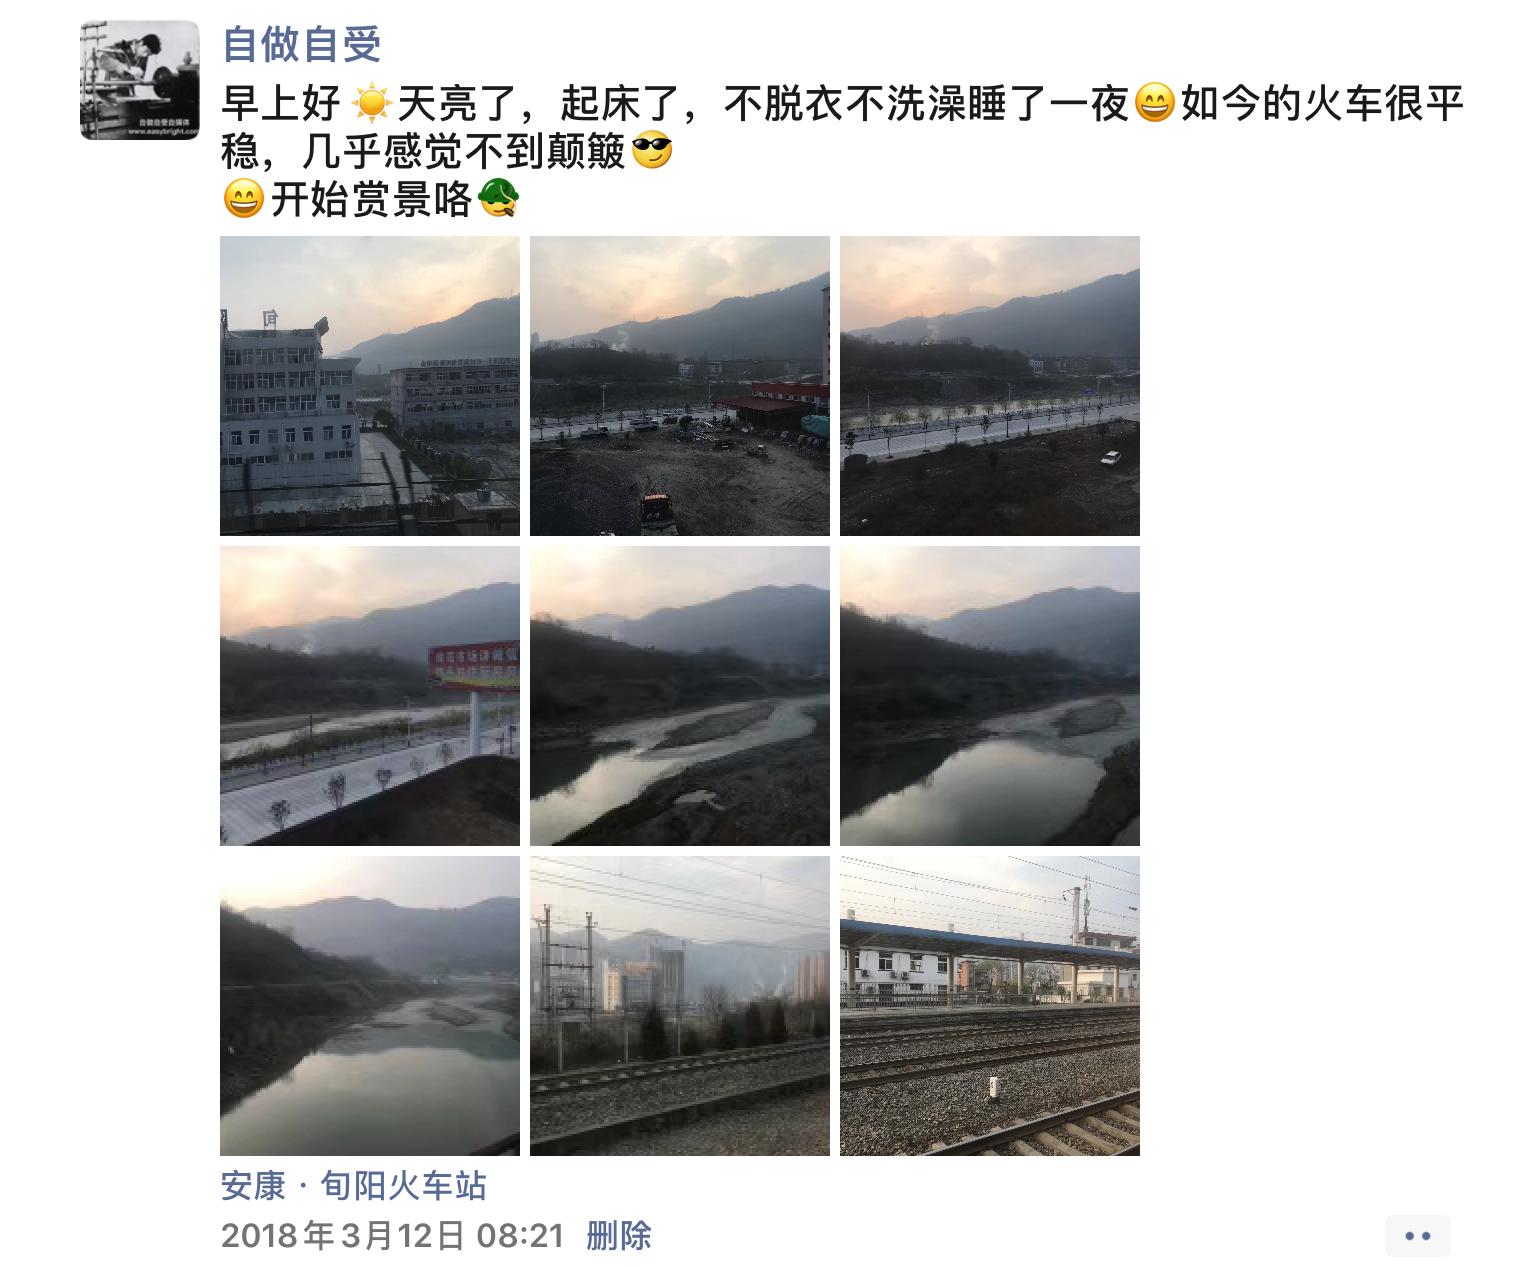Open the 自做自受 profile avatar
This screenshot has height=1267, width=1536.
tap(140, 80)
